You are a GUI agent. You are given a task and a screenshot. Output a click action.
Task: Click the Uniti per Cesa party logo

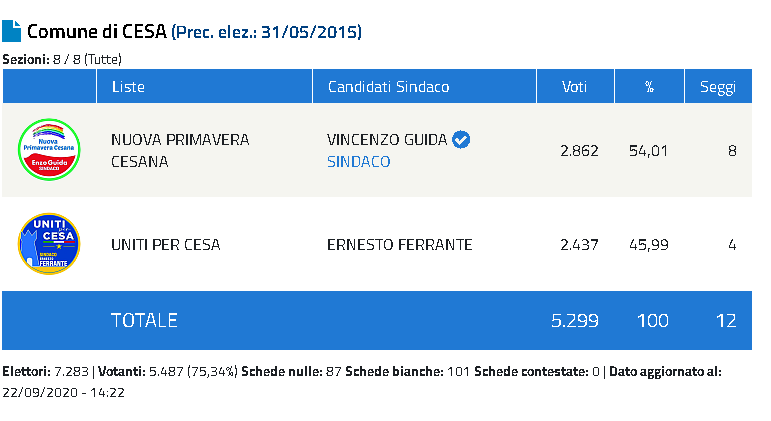point(49,244)
